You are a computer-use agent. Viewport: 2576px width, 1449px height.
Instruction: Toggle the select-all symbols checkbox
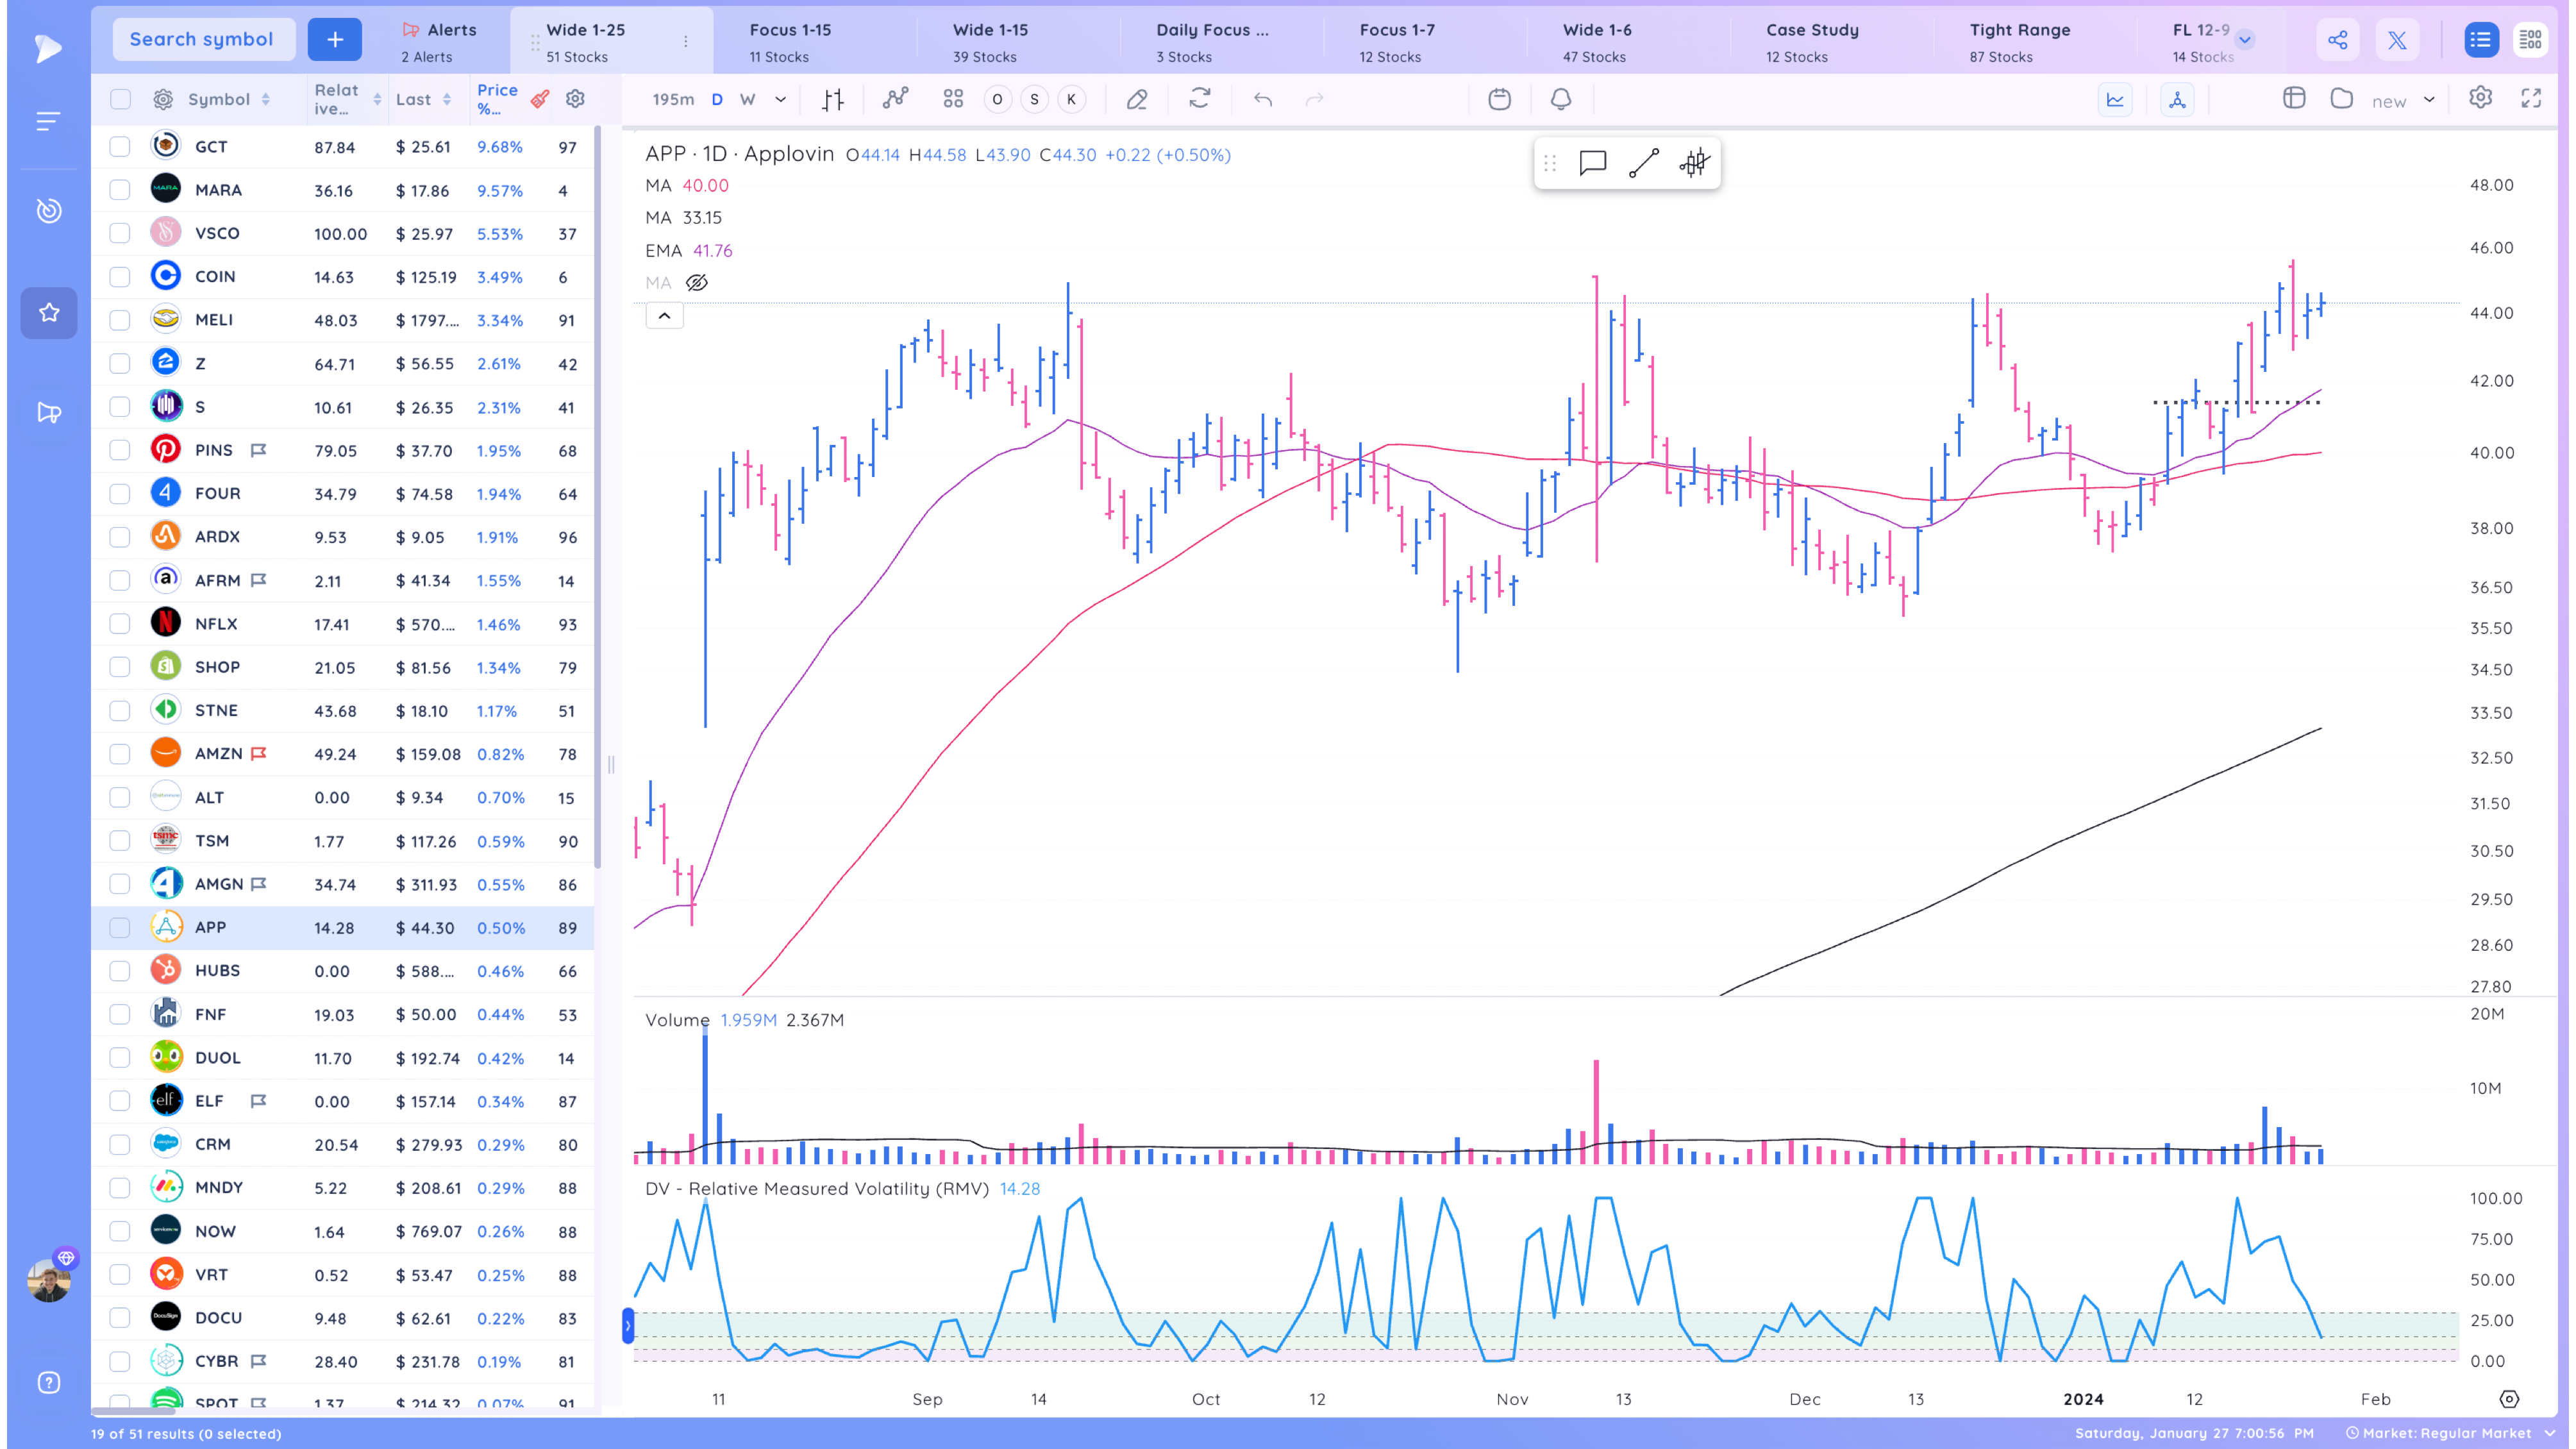pyautogui.click(x=120, y=99)
